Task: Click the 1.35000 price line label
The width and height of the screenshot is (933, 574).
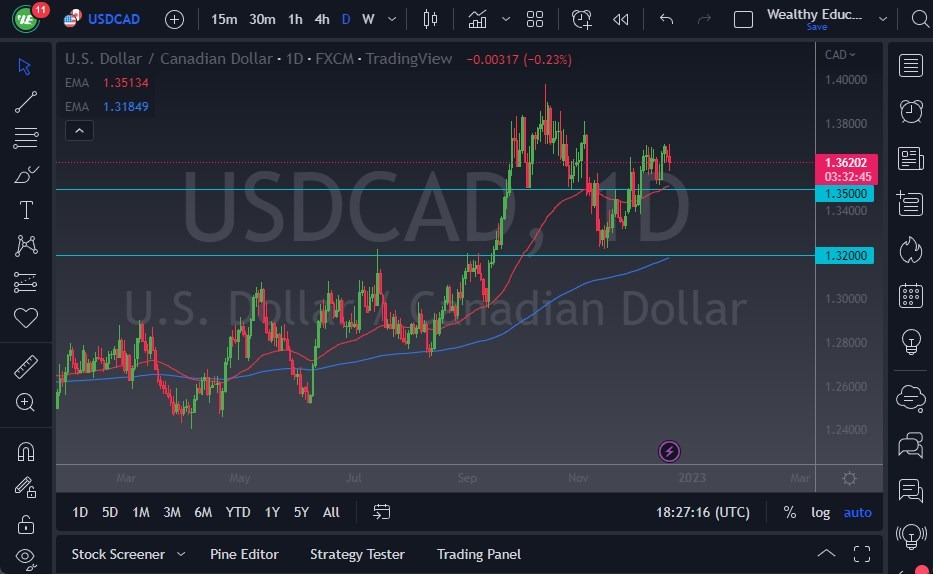Action: pyautogui.click(x=844, y=194)
